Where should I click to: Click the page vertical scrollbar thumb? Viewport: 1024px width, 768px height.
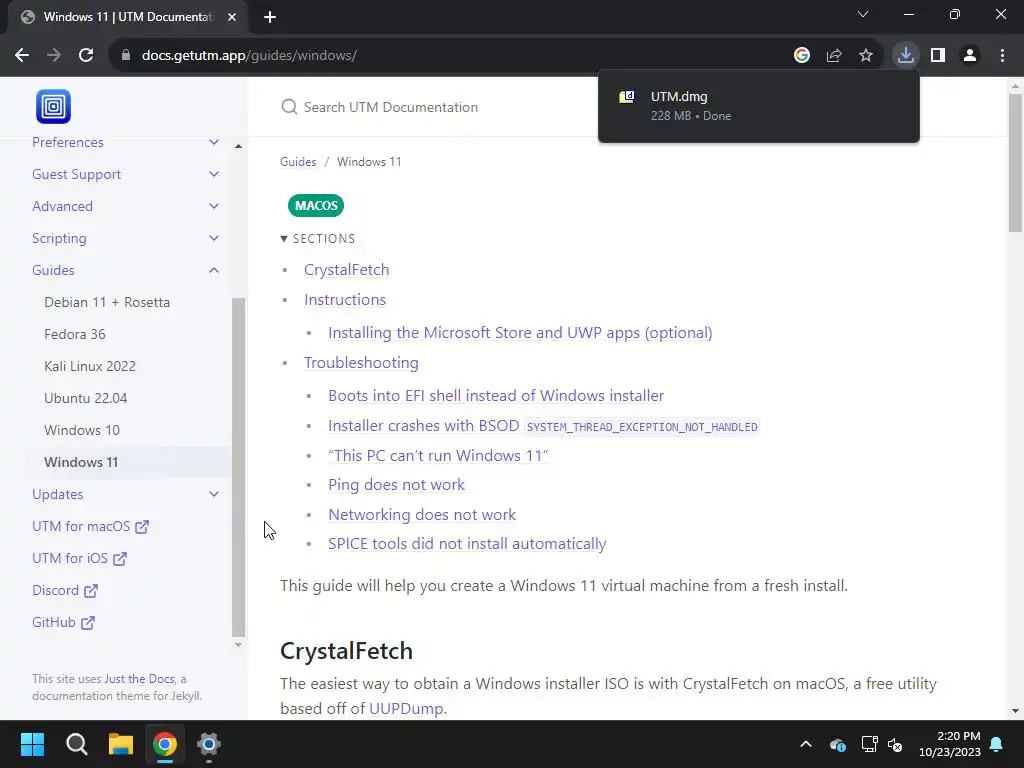pos(1015,163)
